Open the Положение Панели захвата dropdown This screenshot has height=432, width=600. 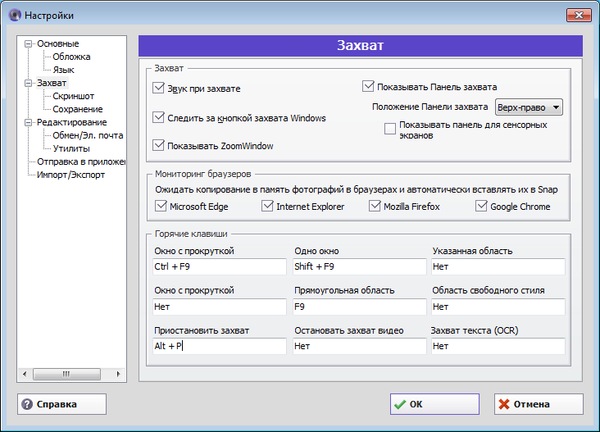tap(529, 106)
